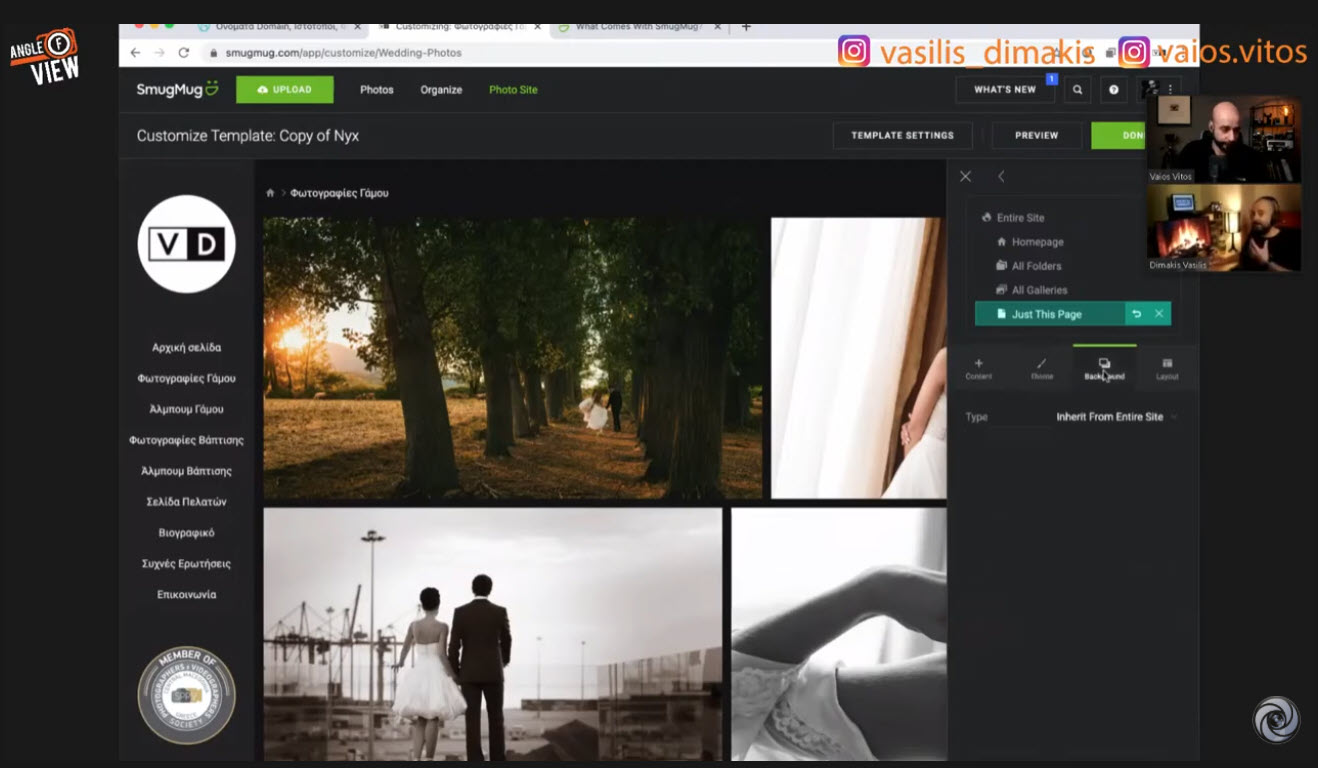
Task: Reload the page with browser refresh icon
Action: 184,53
